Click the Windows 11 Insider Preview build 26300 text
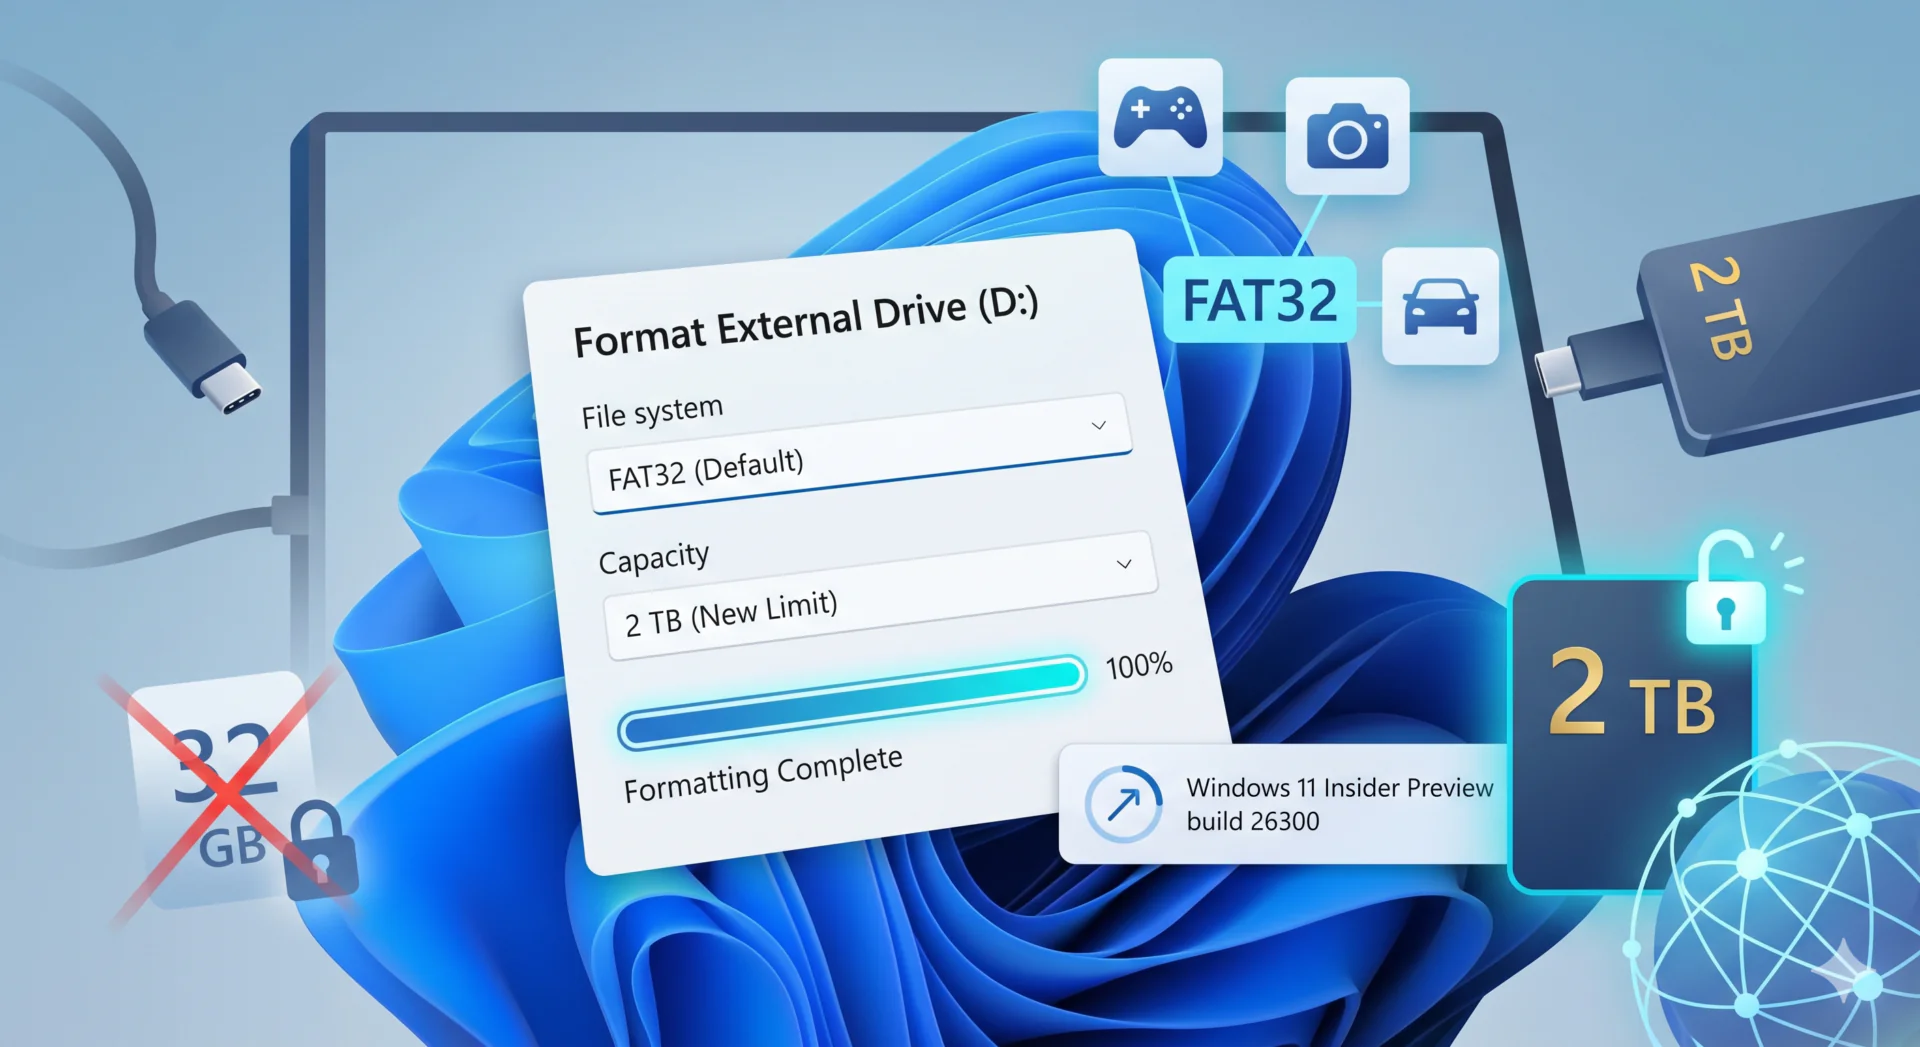The image size is (1920, 1047). tap(1339, 804)
